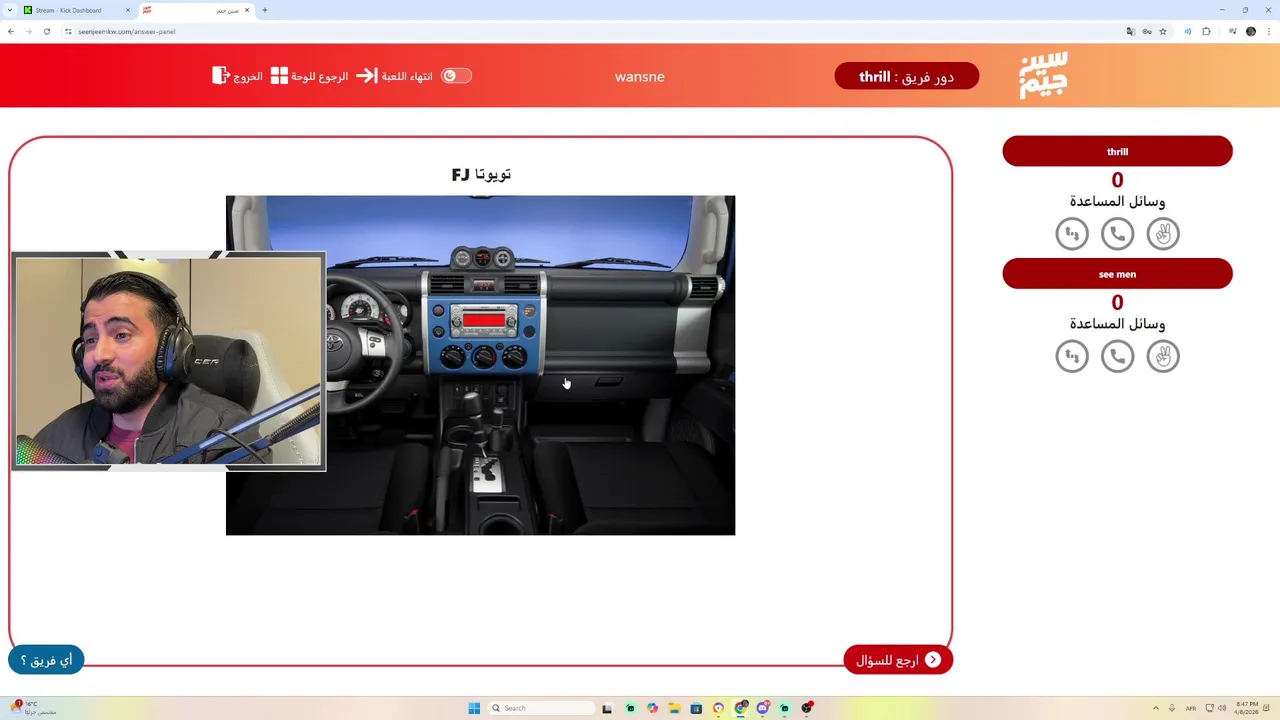This screenshot has width=1280, height=720.
Task: Select the see men team name bar
Action: (x=1117, y=274)
